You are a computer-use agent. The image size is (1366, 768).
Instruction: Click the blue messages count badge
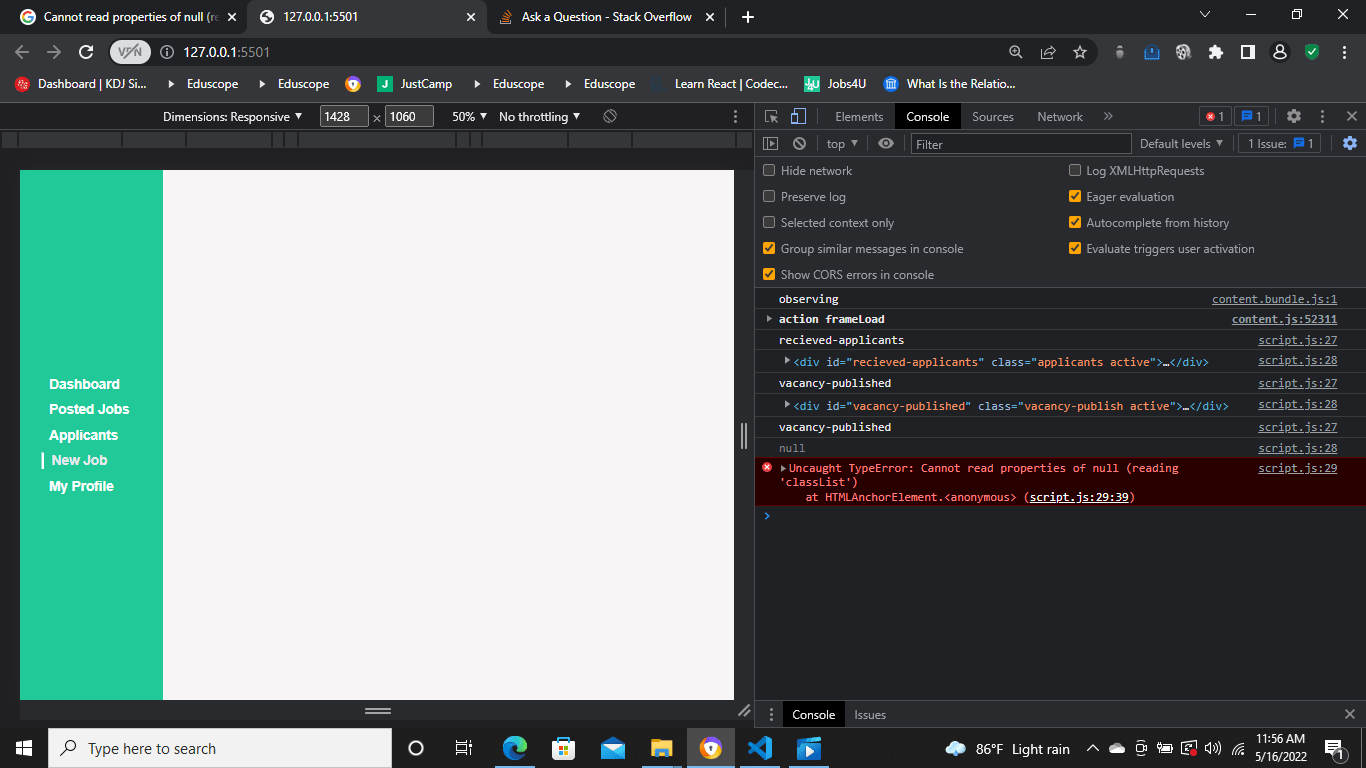coord(1252,117)
